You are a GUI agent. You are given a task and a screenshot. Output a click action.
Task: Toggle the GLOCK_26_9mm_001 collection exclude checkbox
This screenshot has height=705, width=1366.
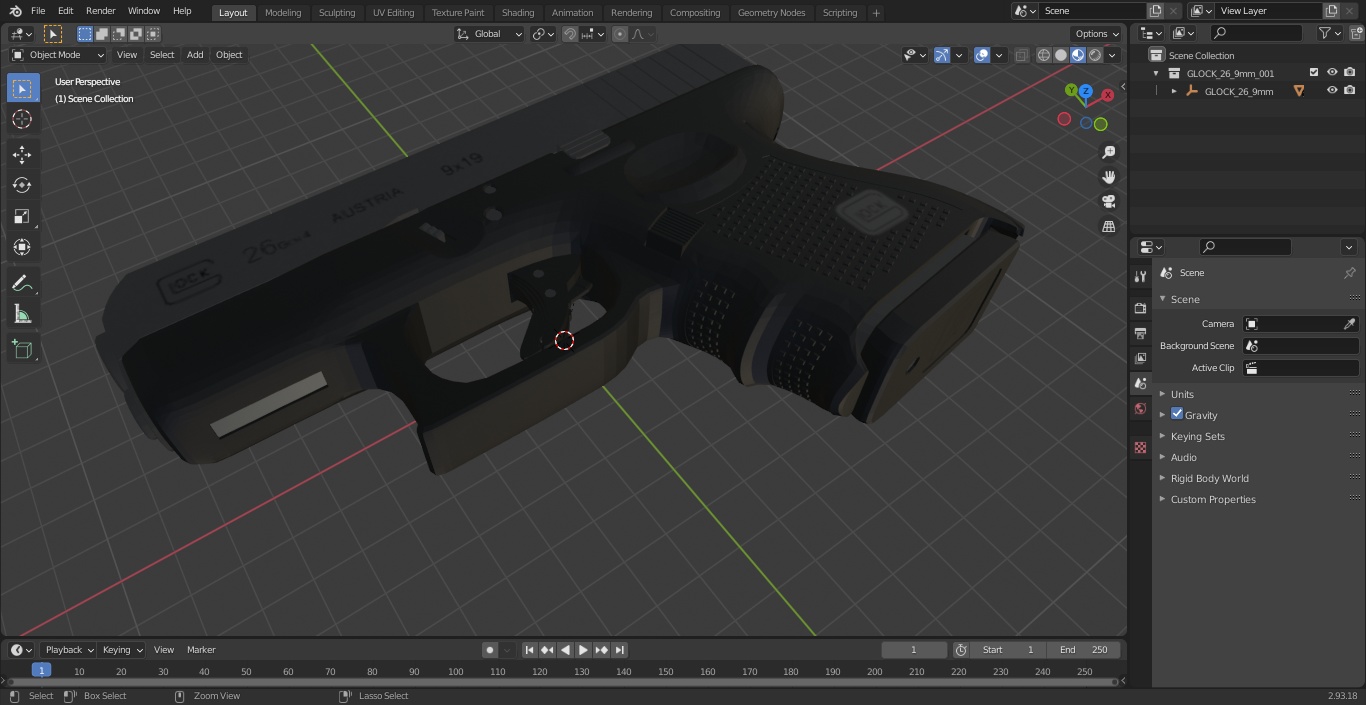1314,73
